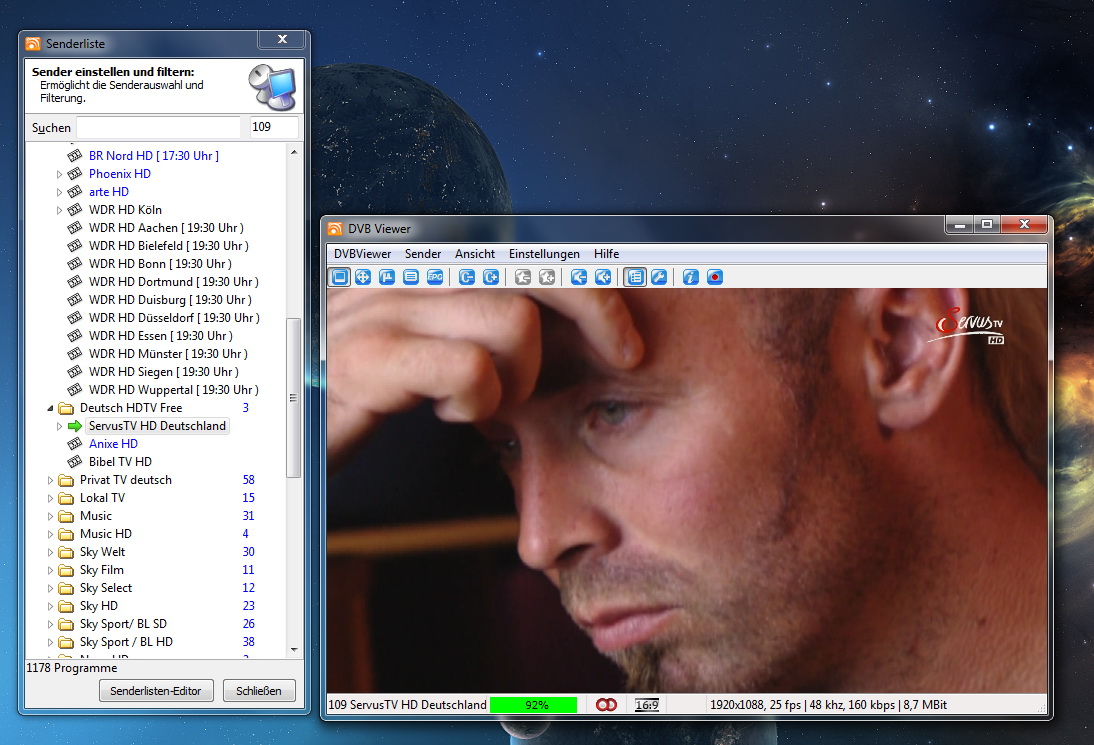This screenshot has height=745, width=1094.
Task: Click the channel list scrollbar up arrow
Action: click(x=294, y=152)
